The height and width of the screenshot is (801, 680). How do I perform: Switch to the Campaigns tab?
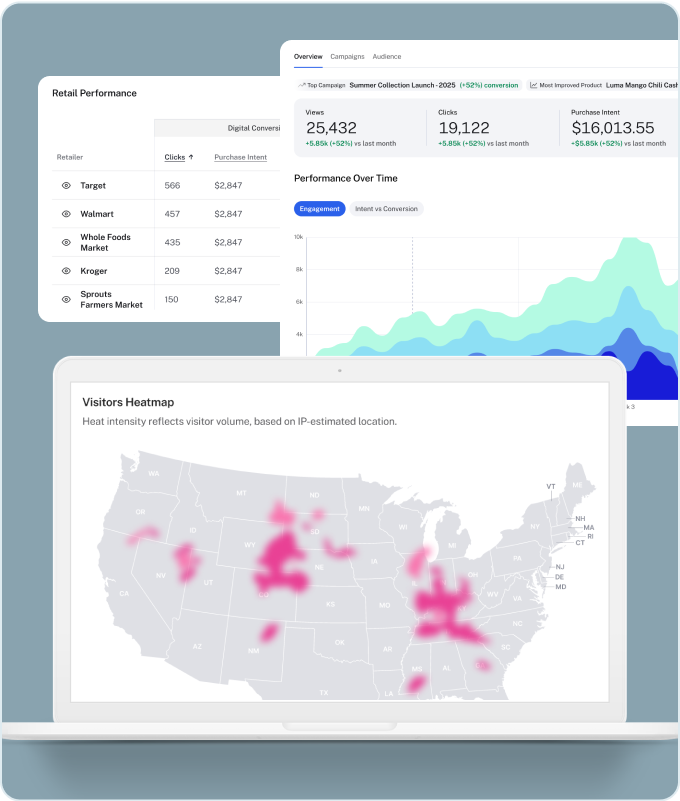347,57
